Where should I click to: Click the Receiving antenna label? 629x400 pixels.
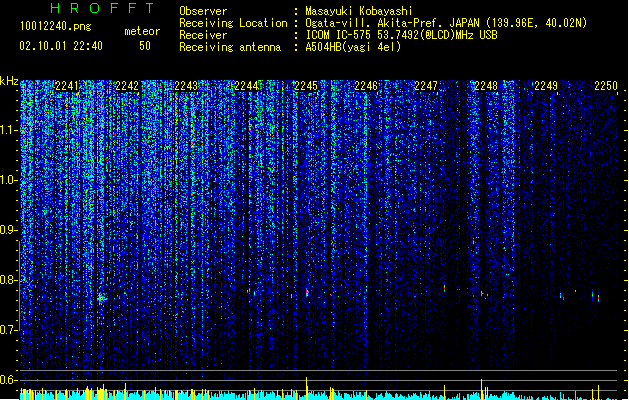click(230, 47)
